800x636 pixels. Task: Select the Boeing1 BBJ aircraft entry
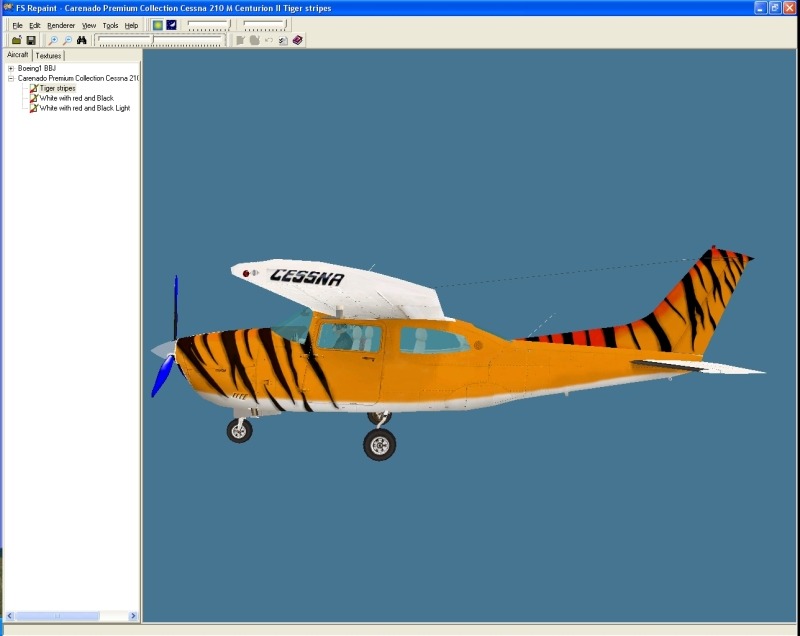tap(37, 68)
